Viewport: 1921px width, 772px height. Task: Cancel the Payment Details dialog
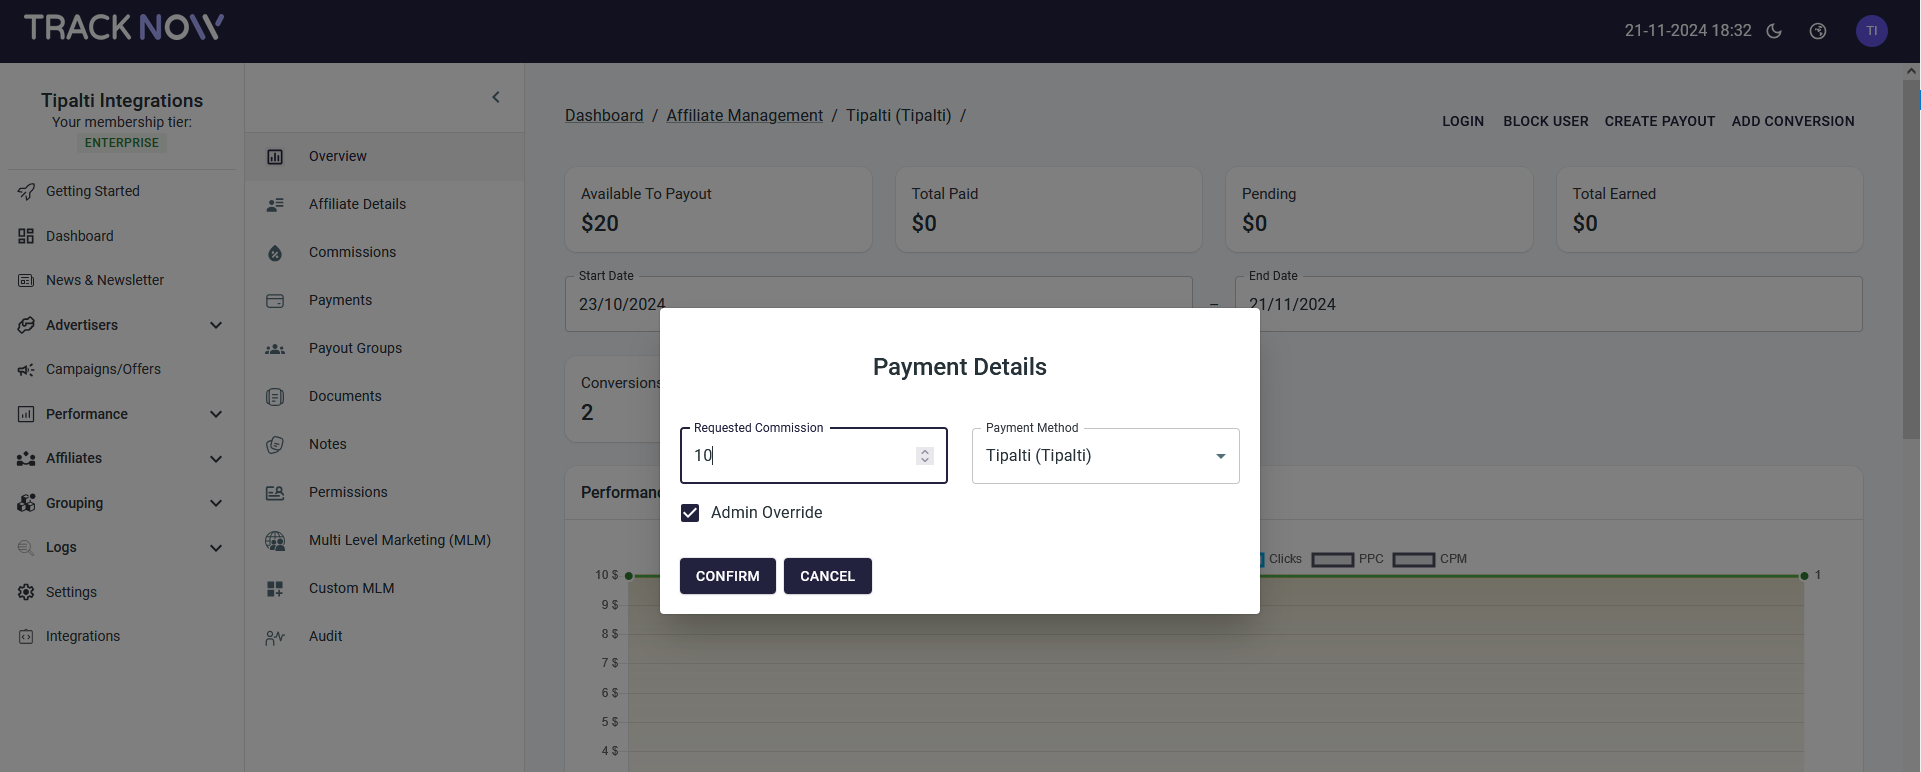coord(827,576)
